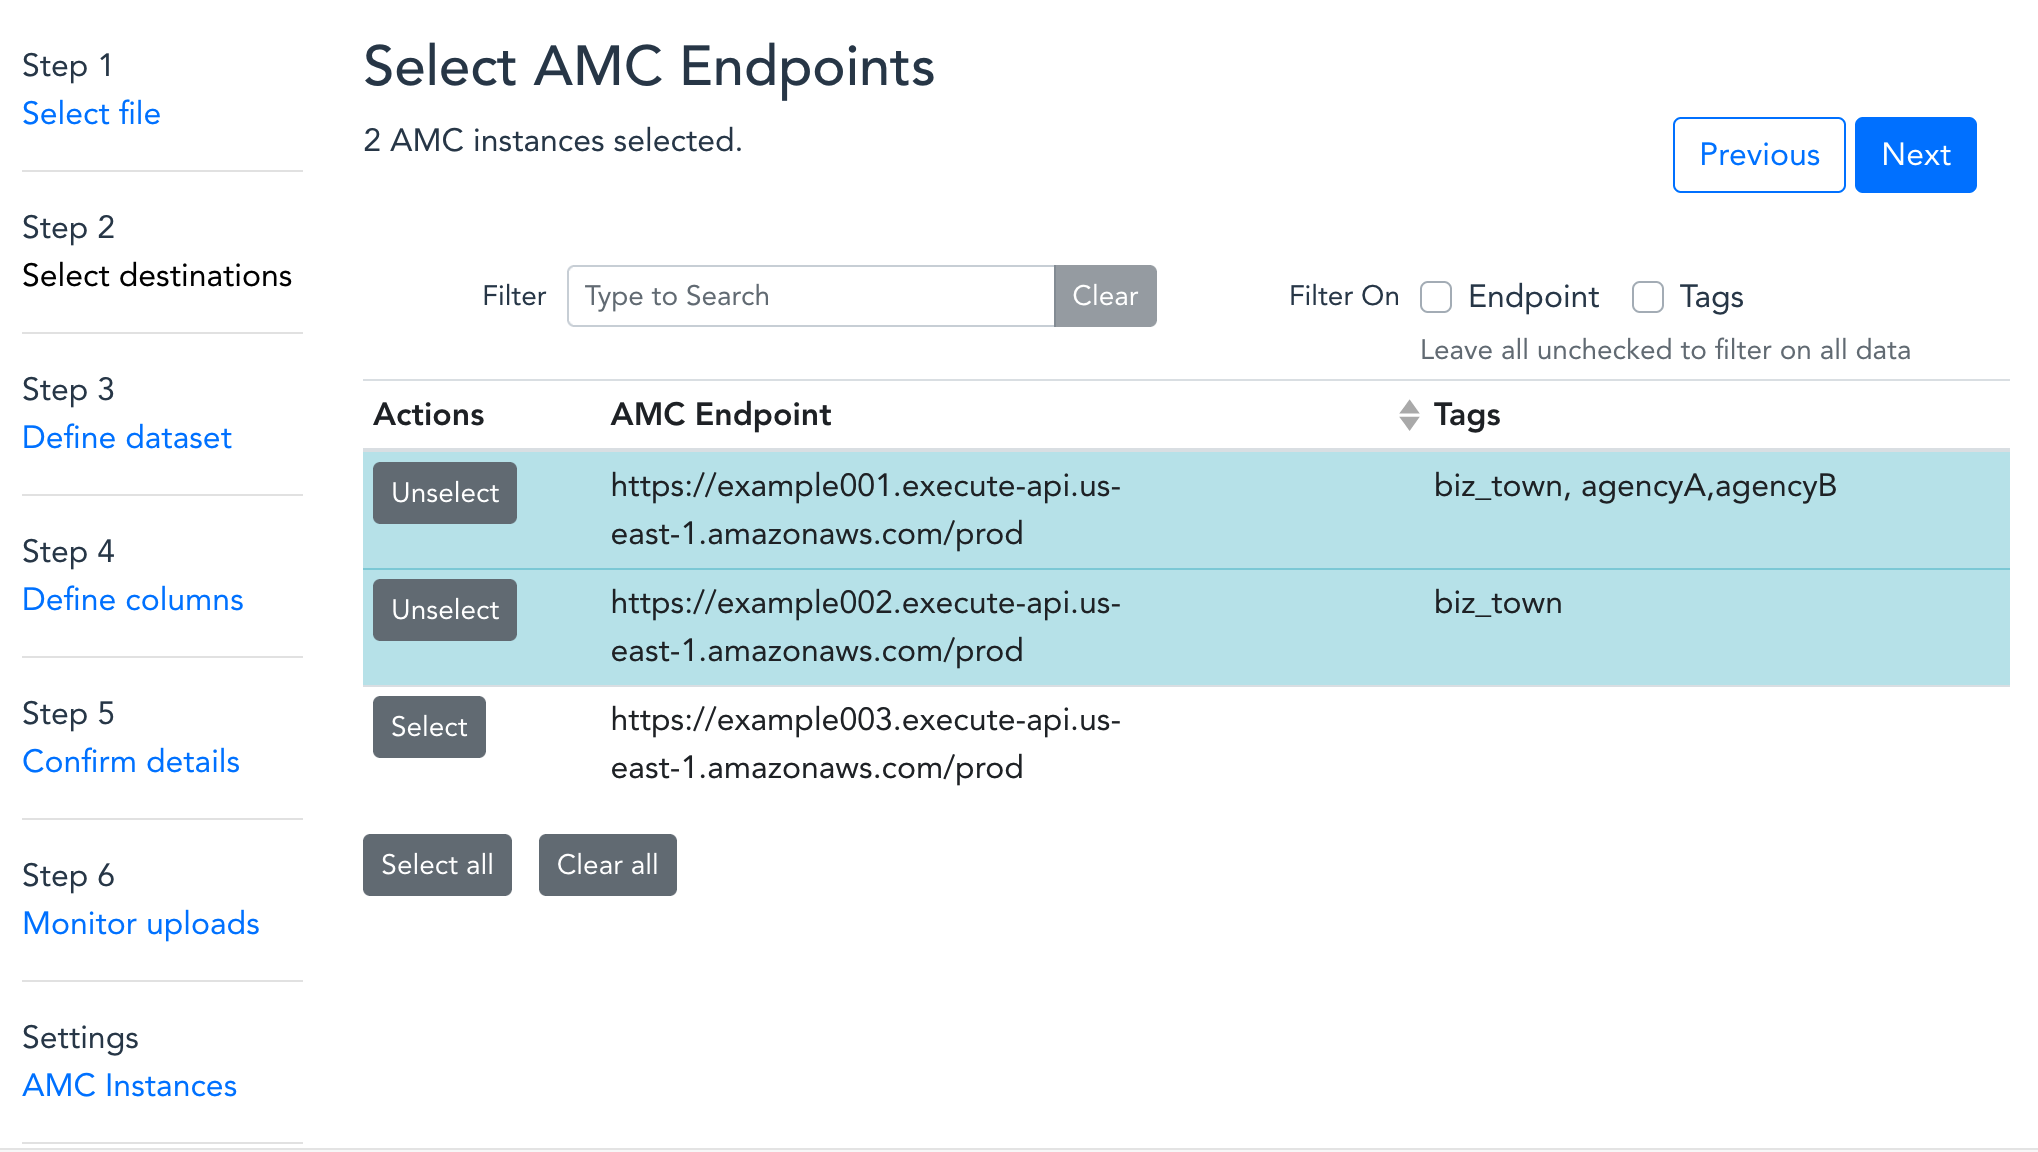Unselect the example002 endpoint
Viewport: 2038px width, 1152px height.
coord(444,610)
